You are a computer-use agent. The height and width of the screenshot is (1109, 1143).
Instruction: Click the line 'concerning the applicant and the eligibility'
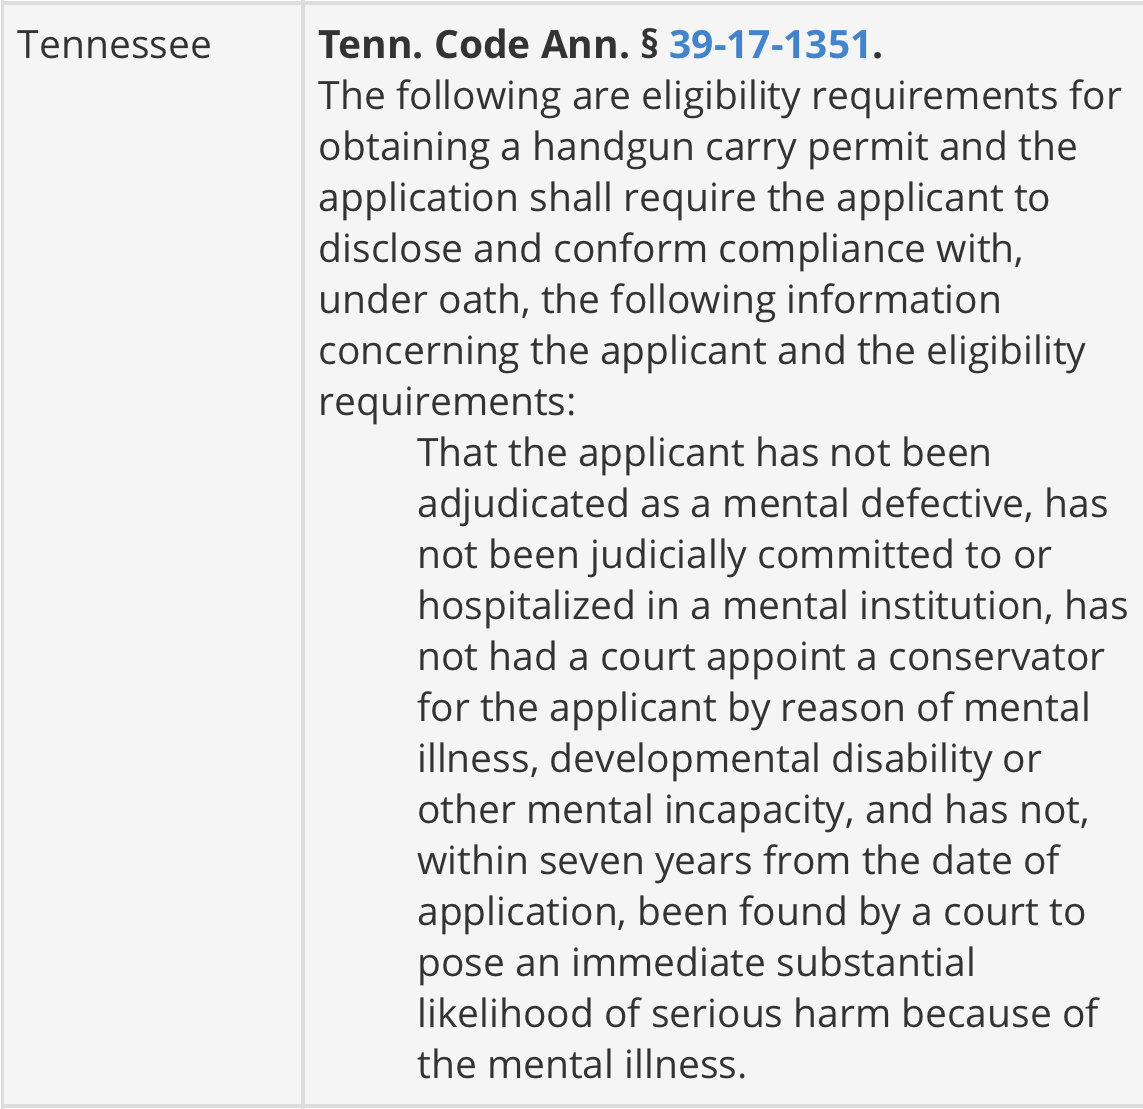702,351
